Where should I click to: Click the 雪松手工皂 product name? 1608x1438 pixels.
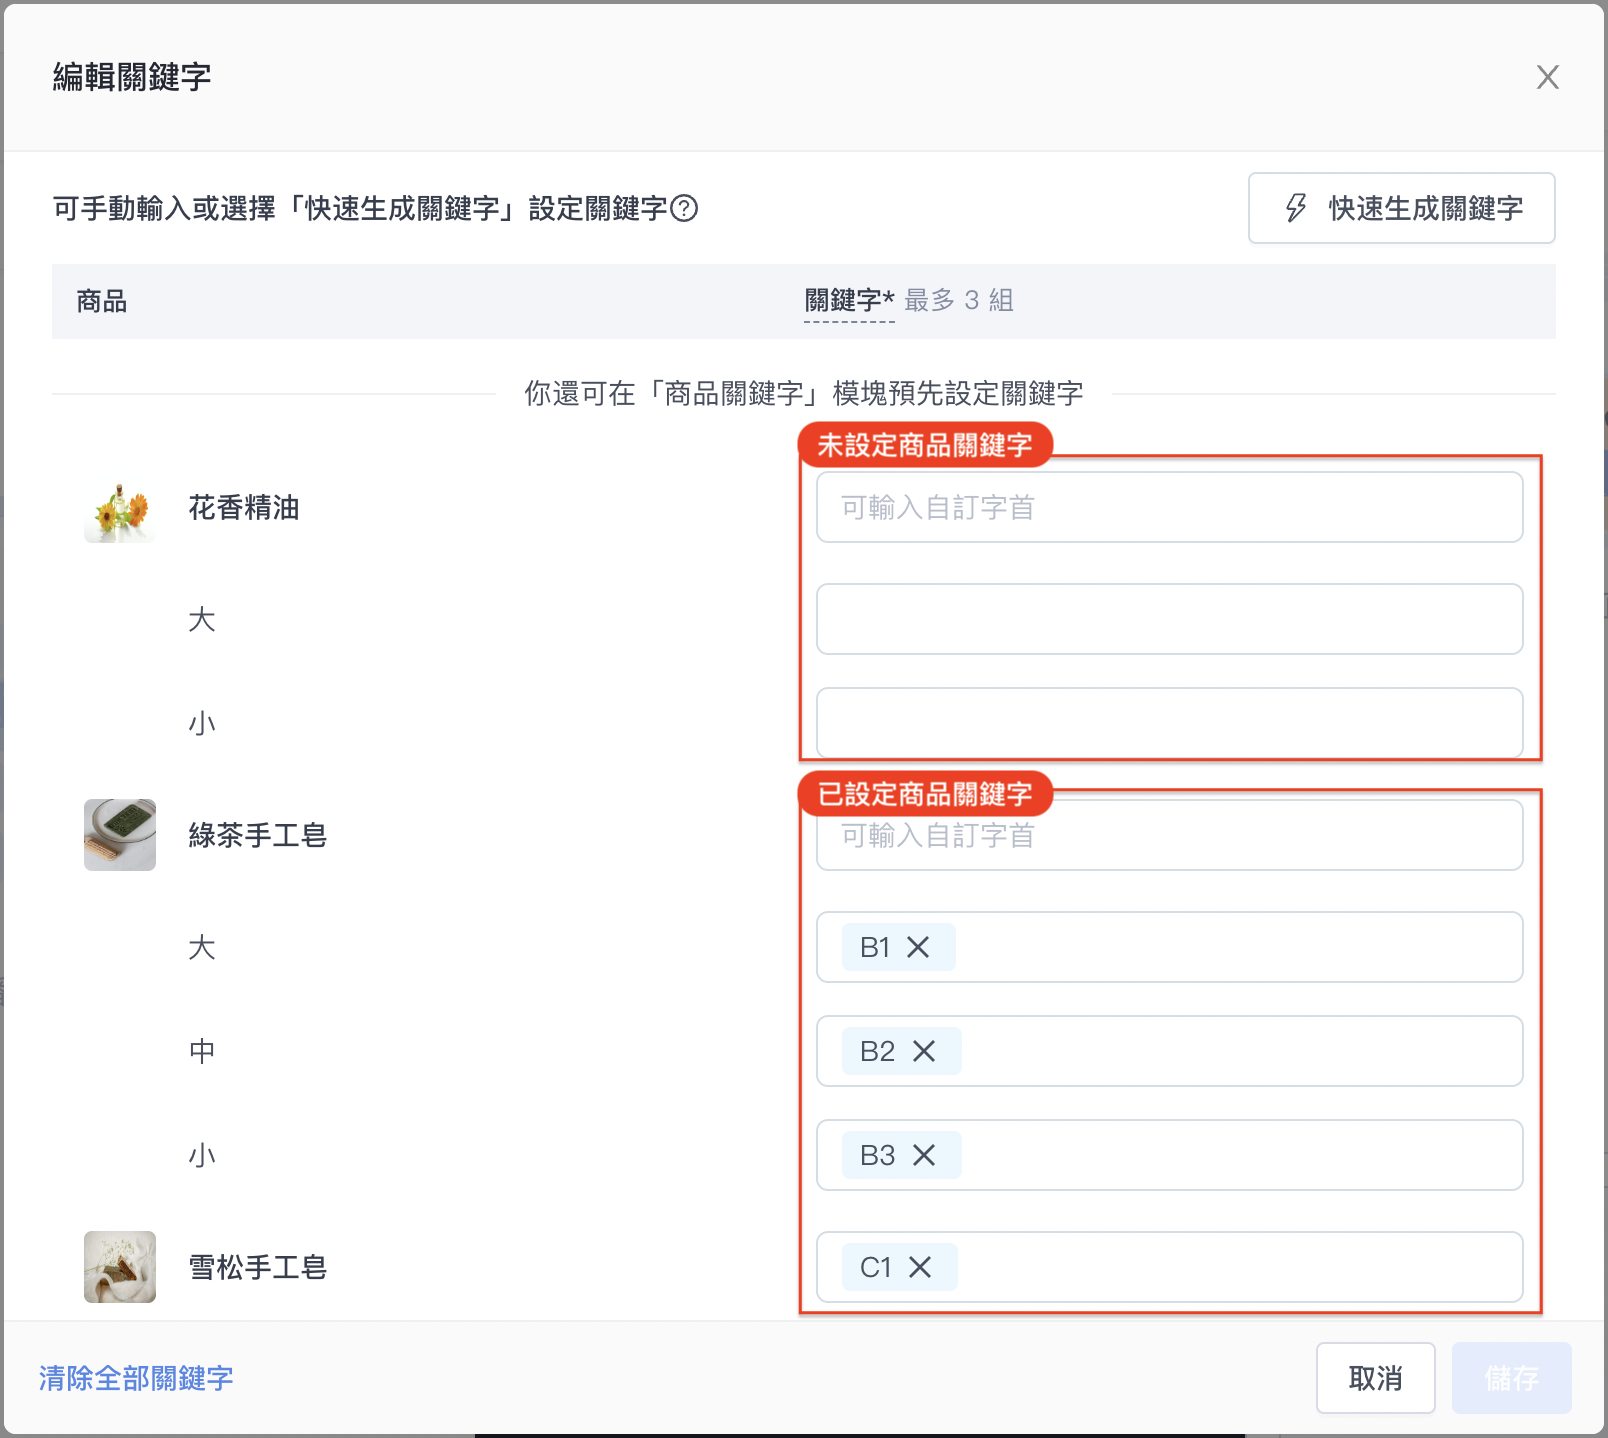pyautogui.click(x=258, y=1267)
